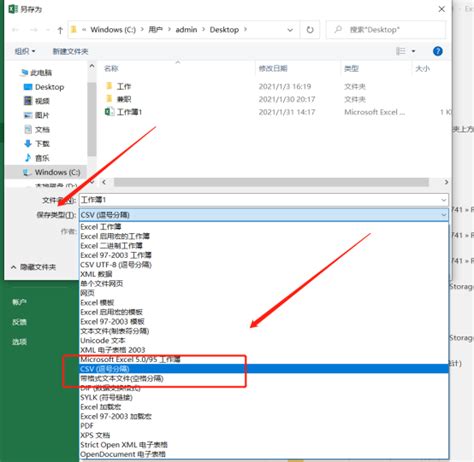Click admin in the address breadcrumb
Viewport: 474px width, 462px height.
(x=186, y=30)
